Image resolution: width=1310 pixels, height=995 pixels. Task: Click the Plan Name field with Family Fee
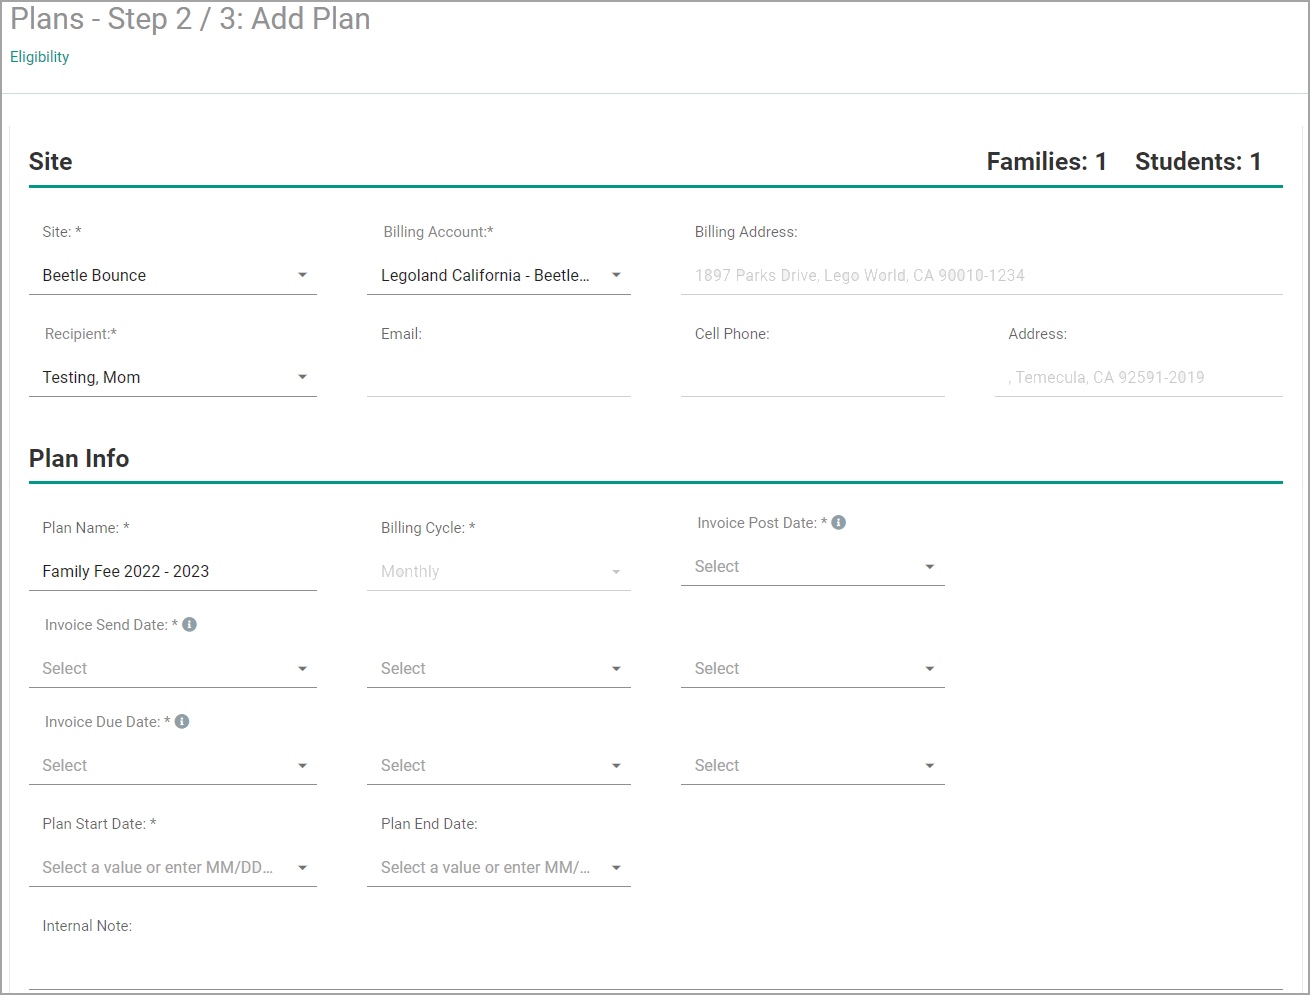[x=173, y=571]
